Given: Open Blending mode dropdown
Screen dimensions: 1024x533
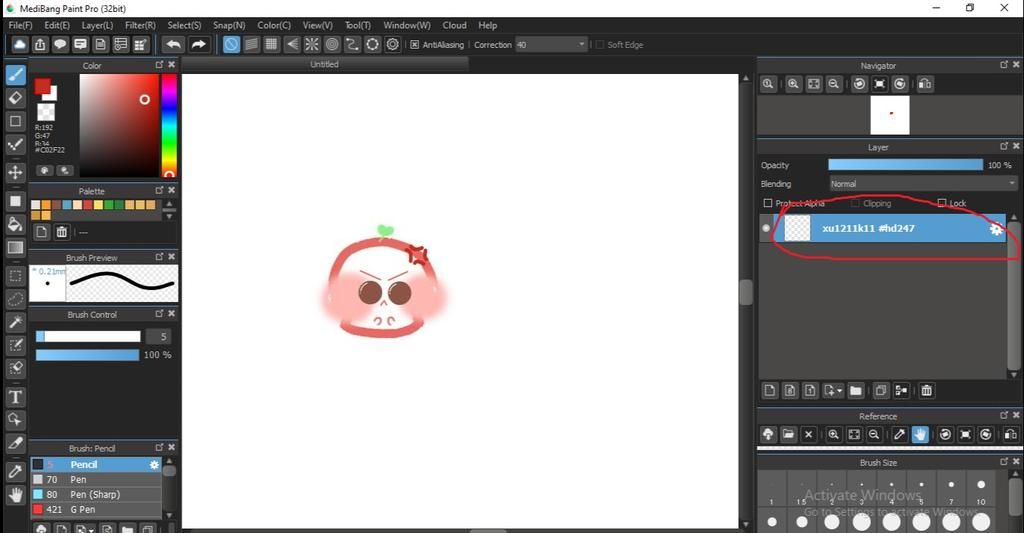Looking at the screenshot, I should [923, 184].
